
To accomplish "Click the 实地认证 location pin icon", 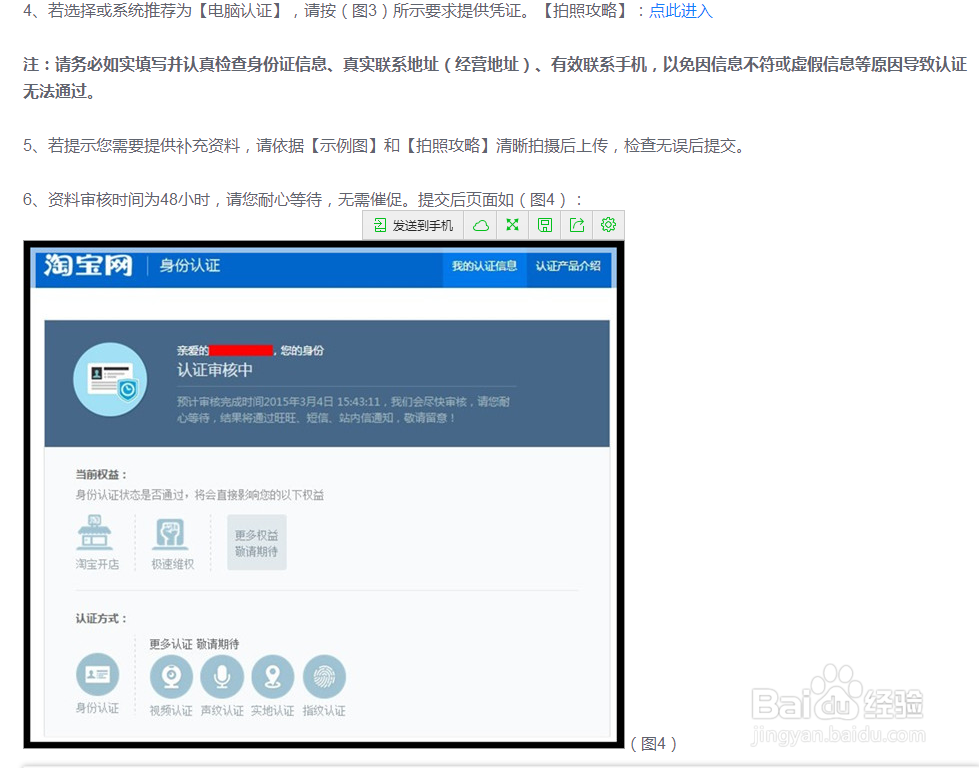I will point(273,676).
